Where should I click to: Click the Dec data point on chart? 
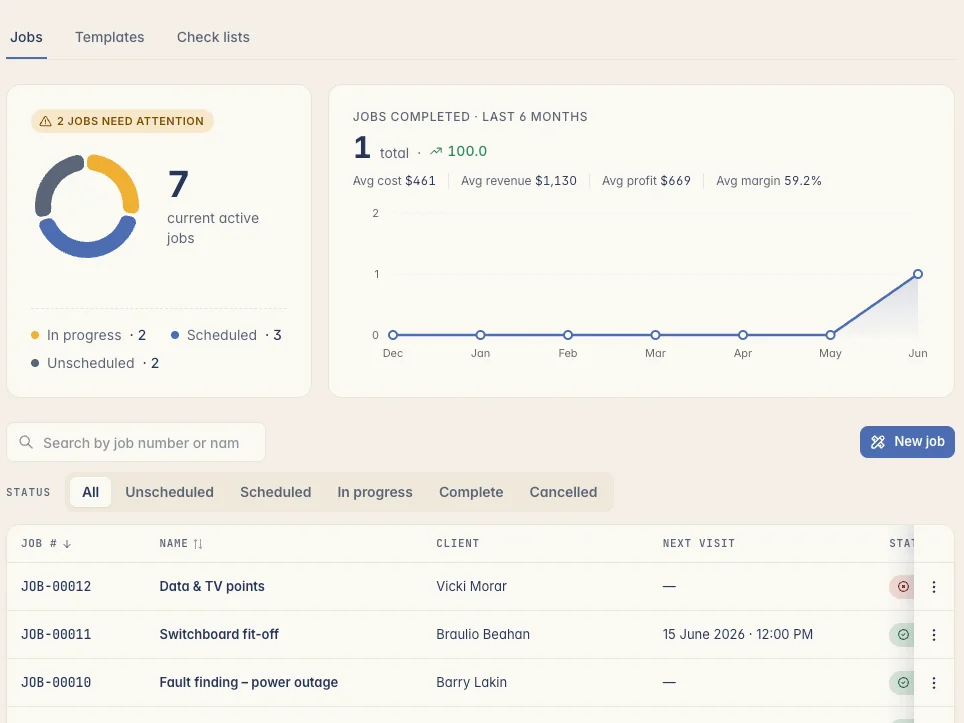[393, 335]
